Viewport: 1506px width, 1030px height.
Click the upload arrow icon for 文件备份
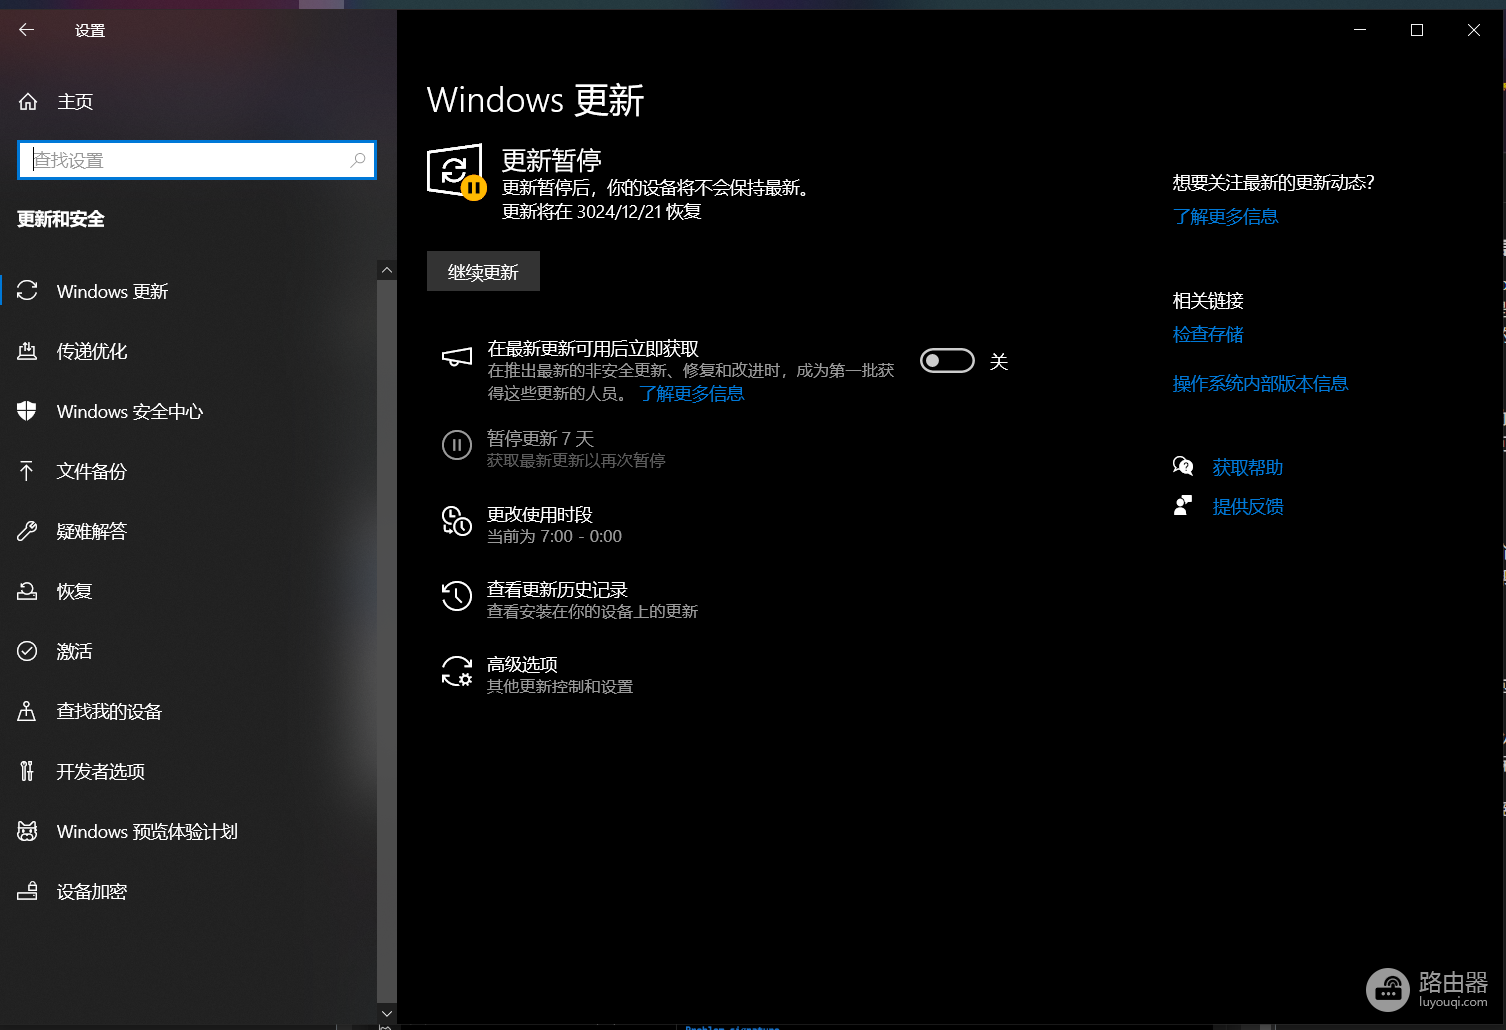coord(27,471)
